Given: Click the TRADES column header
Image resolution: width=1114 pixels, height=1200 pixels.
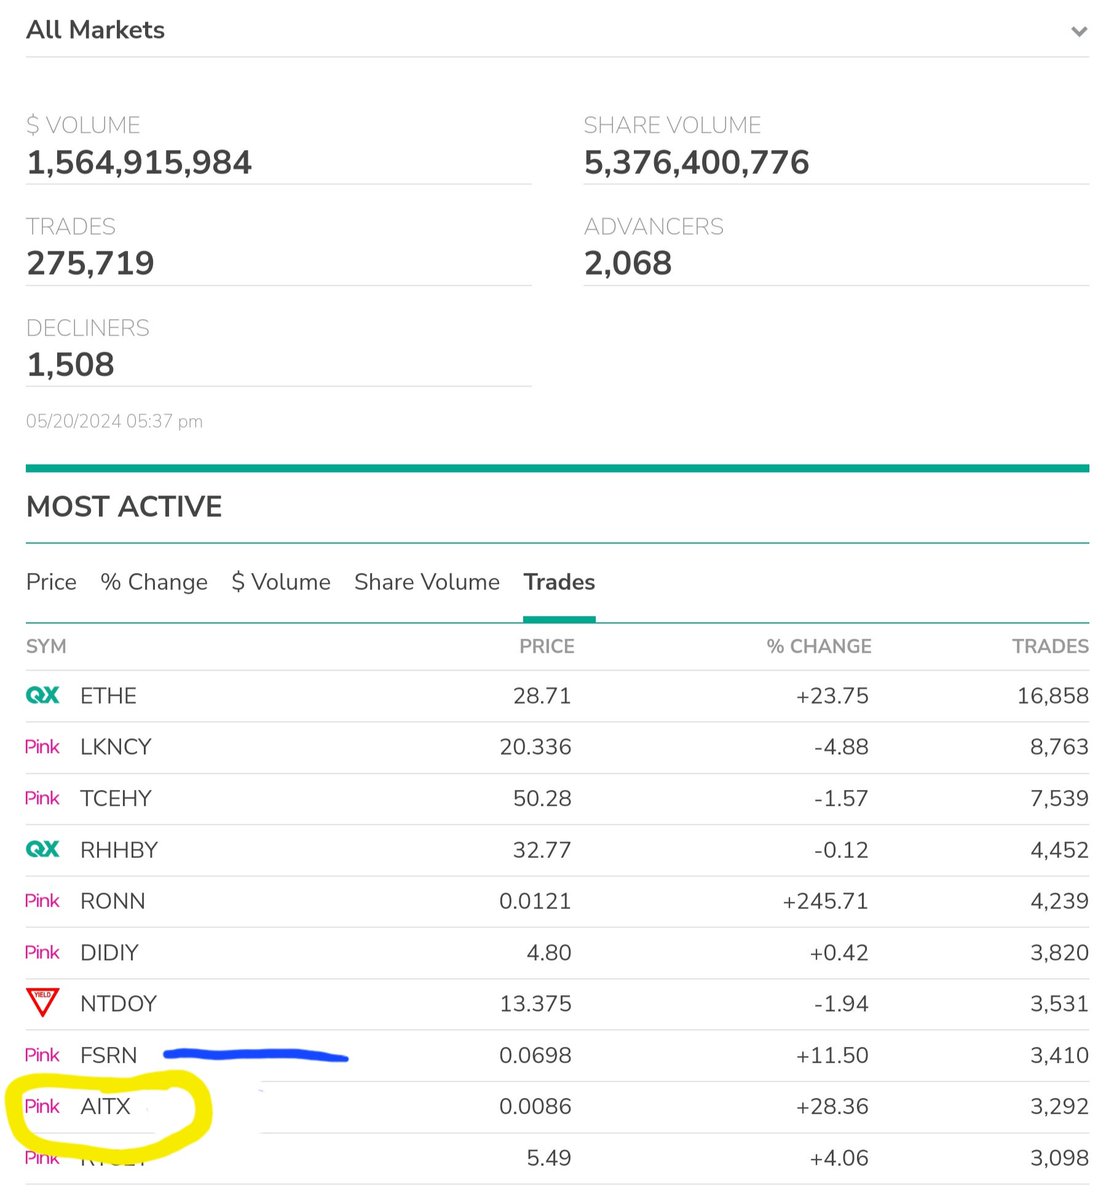Looking at the screenshot, I should click(x=1050, y=646).
